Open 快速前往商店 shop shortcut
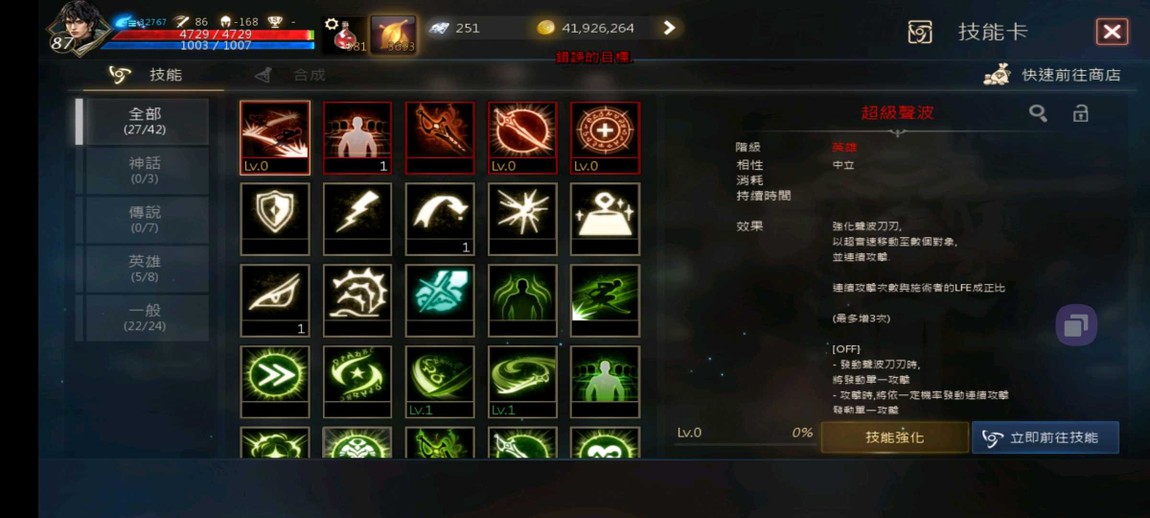Screen dimensions: 1150x518 coord(1052,74)
